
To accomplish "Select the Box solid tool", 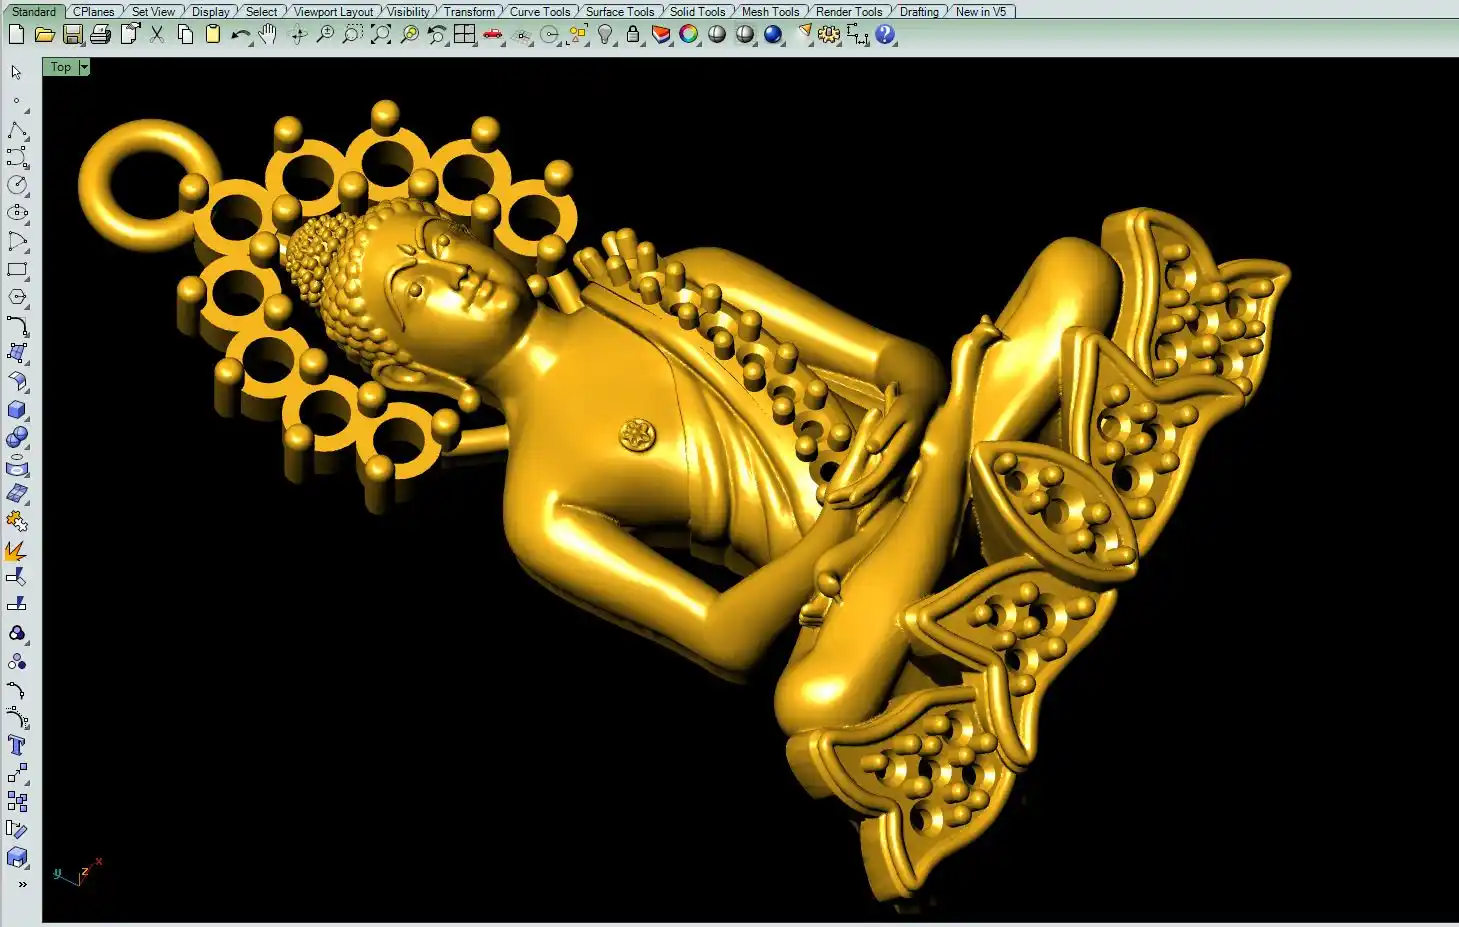I will pyautogui.click(x=16, y=410).
